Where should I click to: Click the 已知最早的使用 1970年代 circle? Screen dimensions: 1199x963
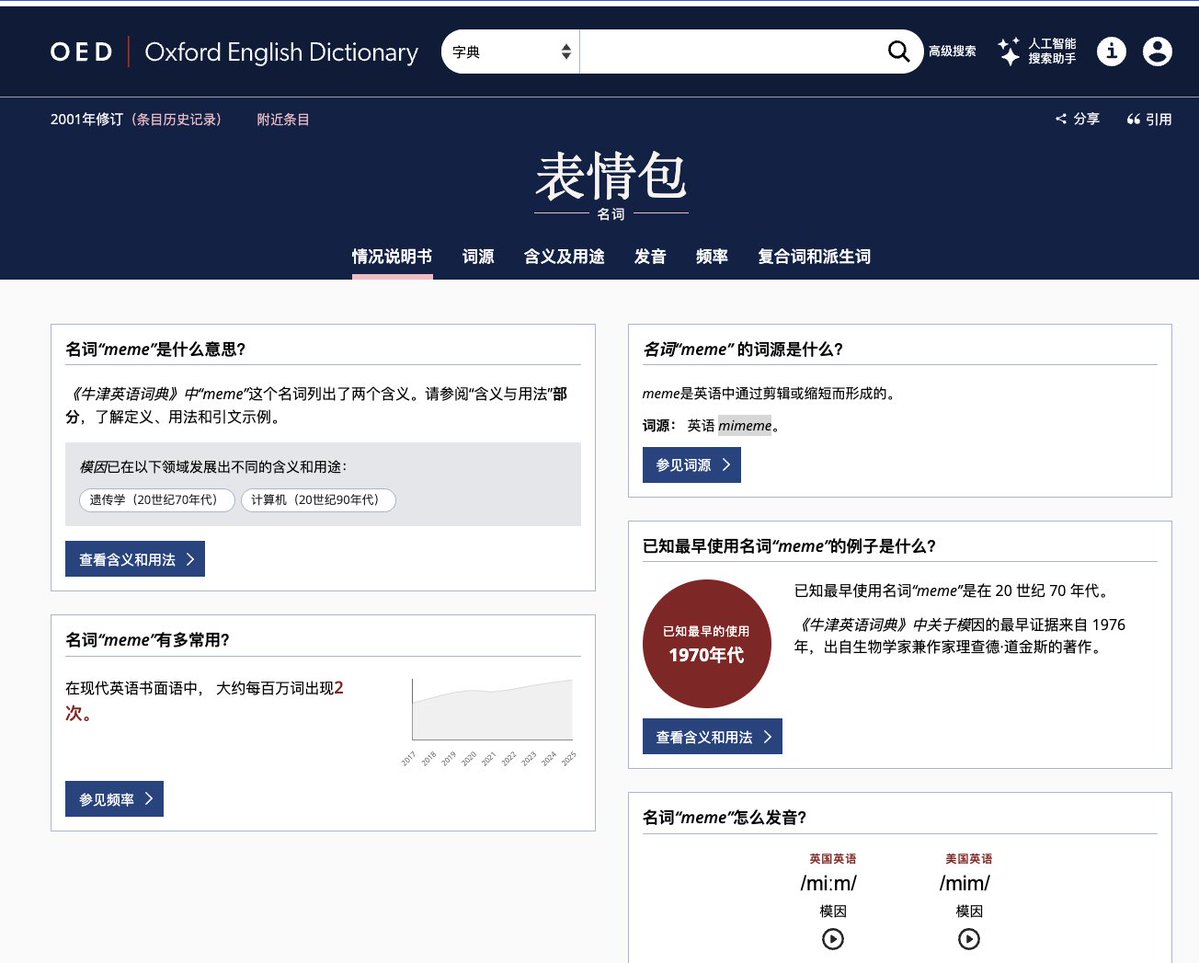click(x=707, y=643)
